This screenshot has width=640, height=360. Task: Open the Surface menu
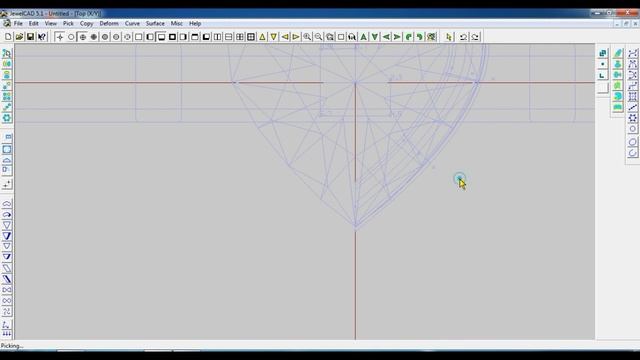(x=155, y=24)
